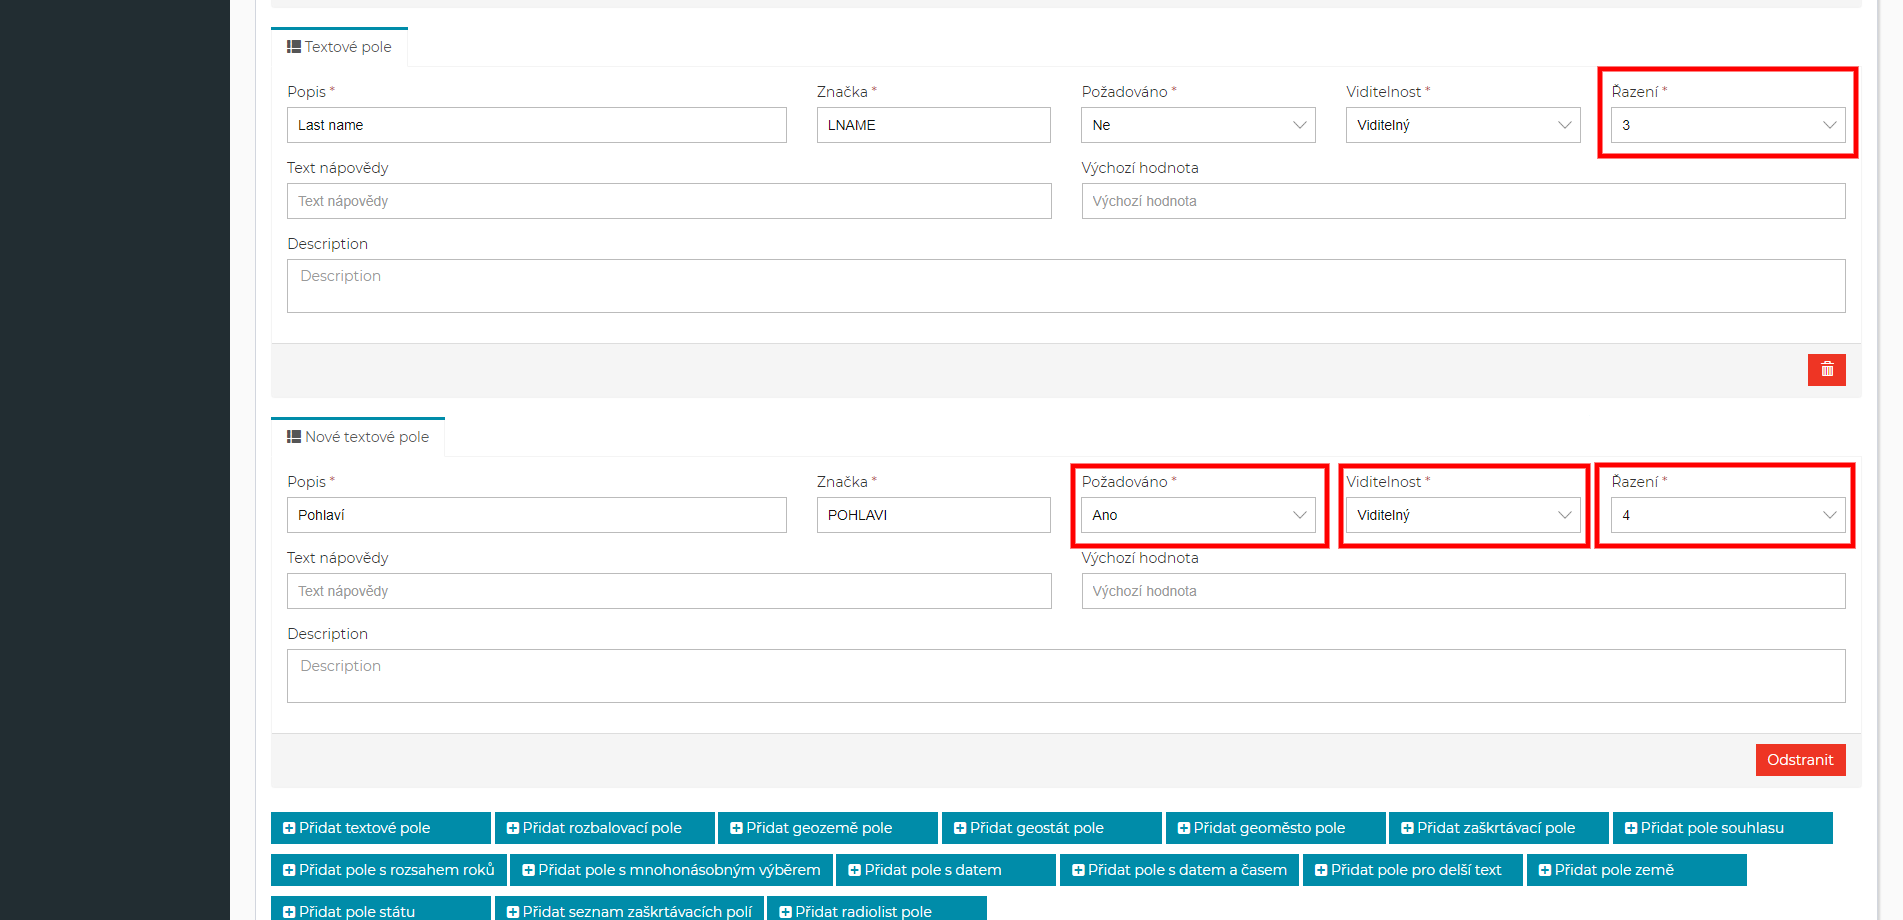The image size is (1903, 920).
Task: Click the red trash delete icon
Action: [x=1826, y=370]
